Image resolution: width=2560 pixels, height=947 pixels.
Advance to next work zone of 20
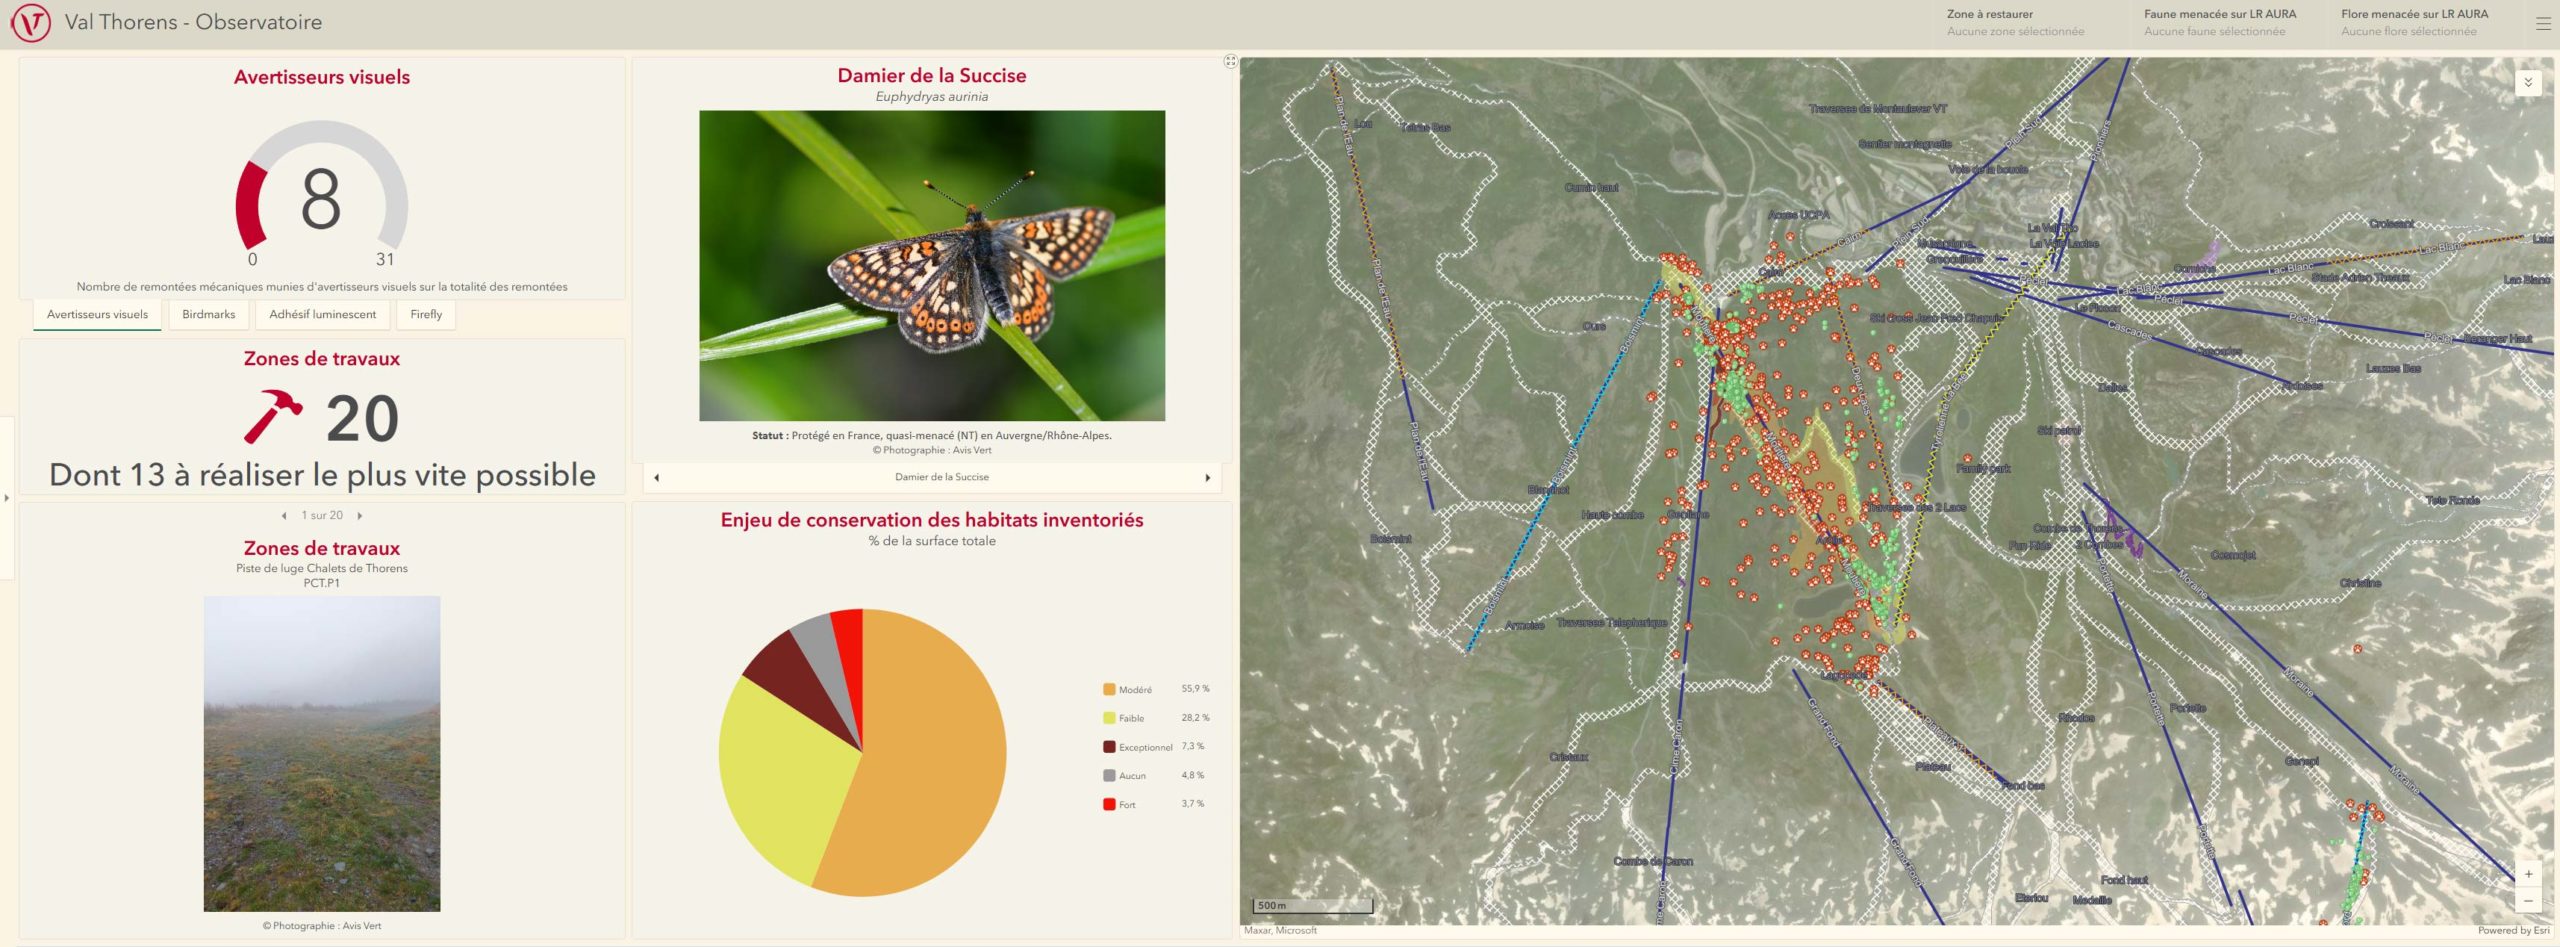(x=360, y=516)
